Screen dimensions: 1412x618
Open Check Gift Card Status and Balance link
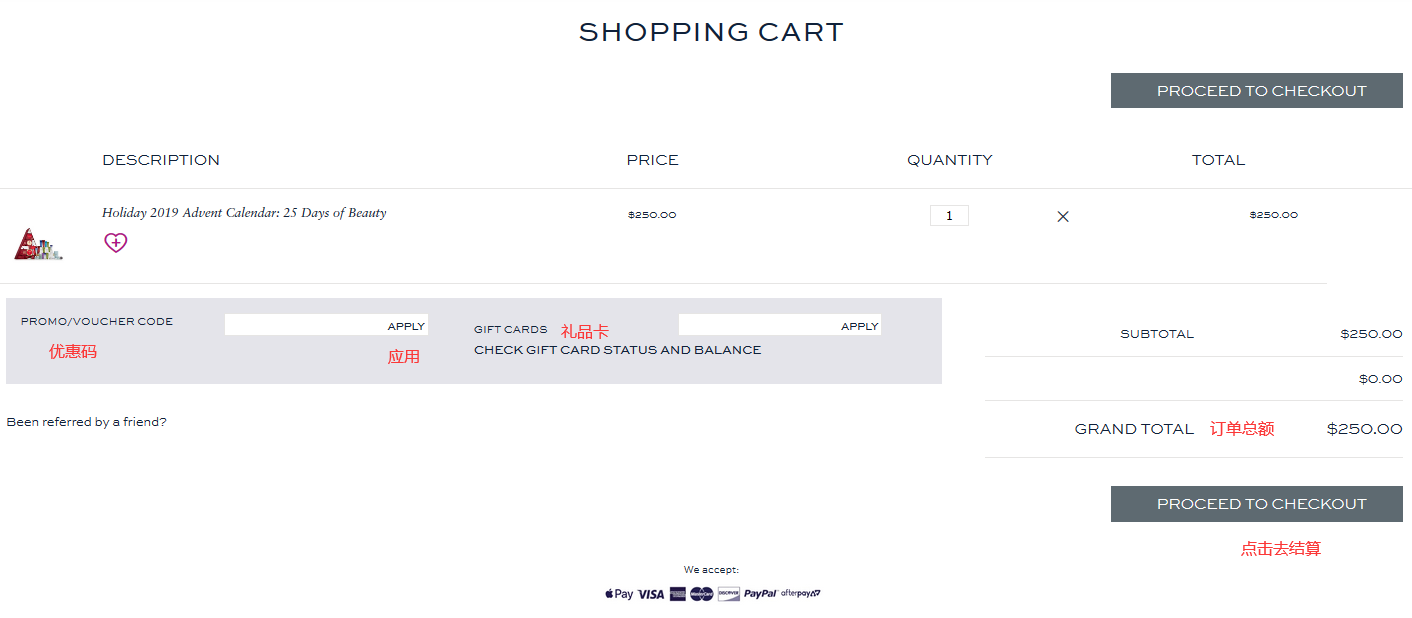pos(617,350)
